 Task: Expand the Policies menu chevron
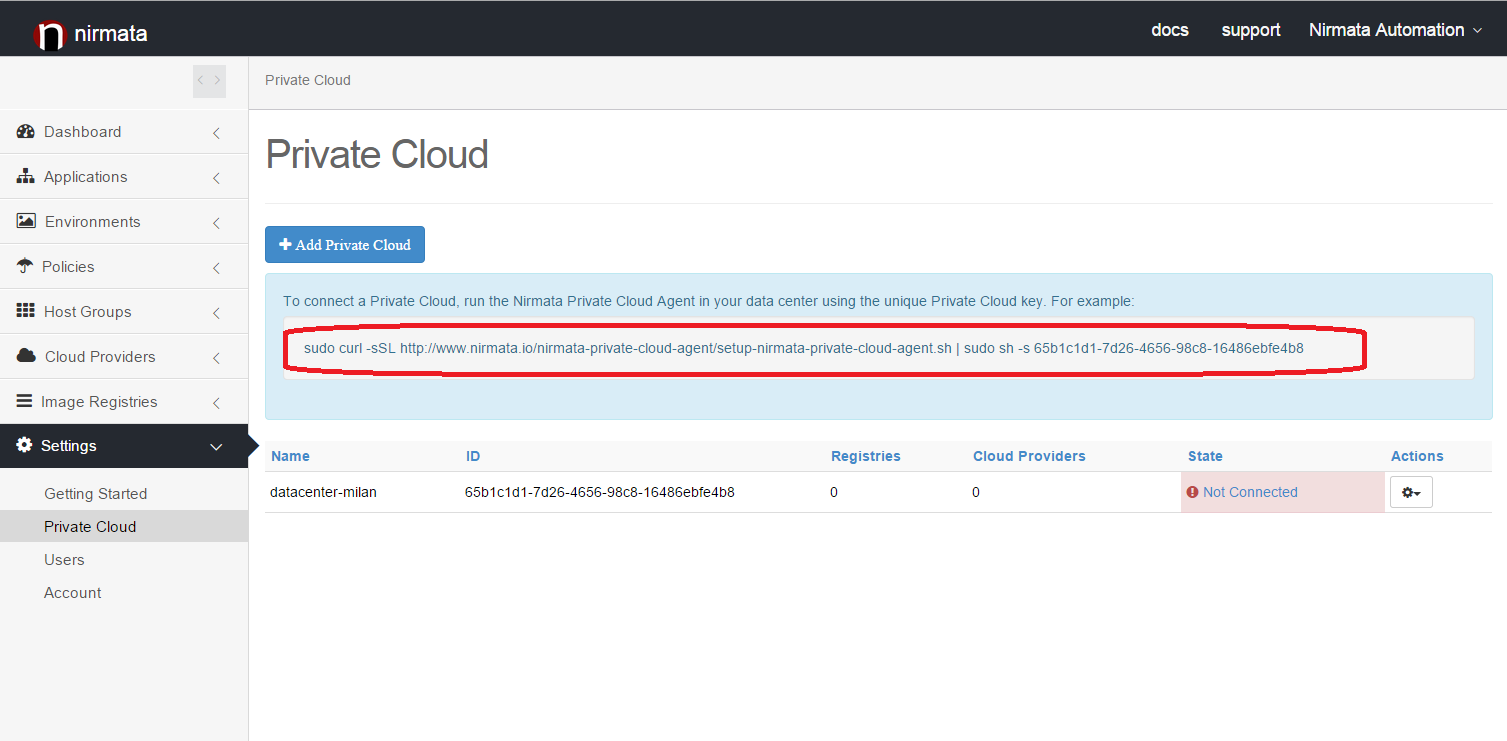point(216,268)
